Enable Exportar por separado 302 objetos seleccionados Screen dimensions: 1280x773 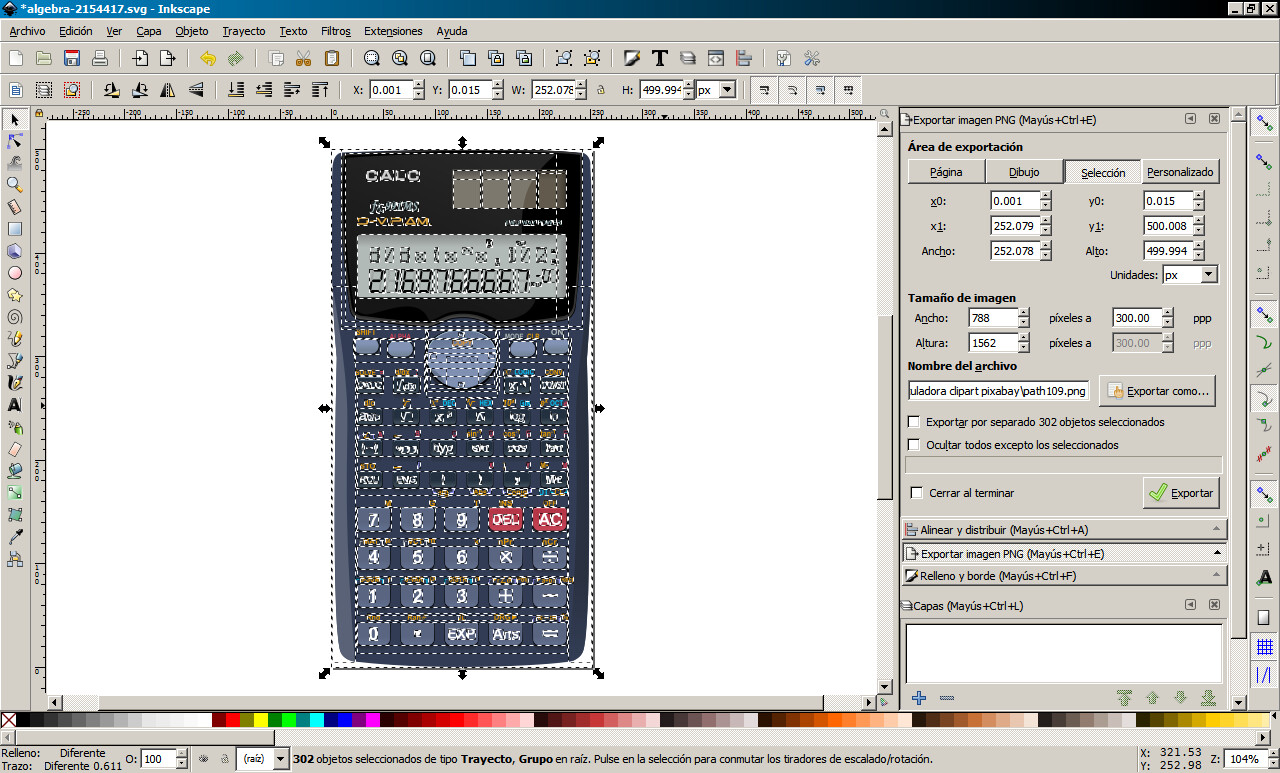pyautogui.click(x=913, y=421)
